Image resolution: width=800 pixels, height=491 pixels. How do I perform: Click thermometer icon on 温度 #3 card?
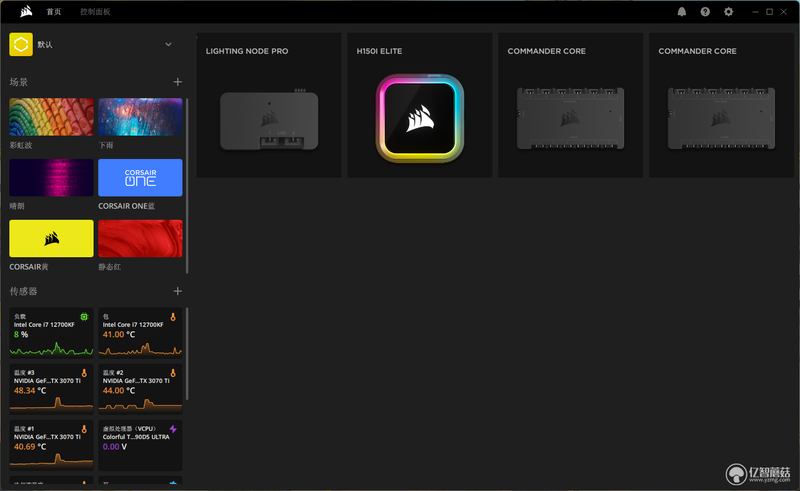click(84, 373)
